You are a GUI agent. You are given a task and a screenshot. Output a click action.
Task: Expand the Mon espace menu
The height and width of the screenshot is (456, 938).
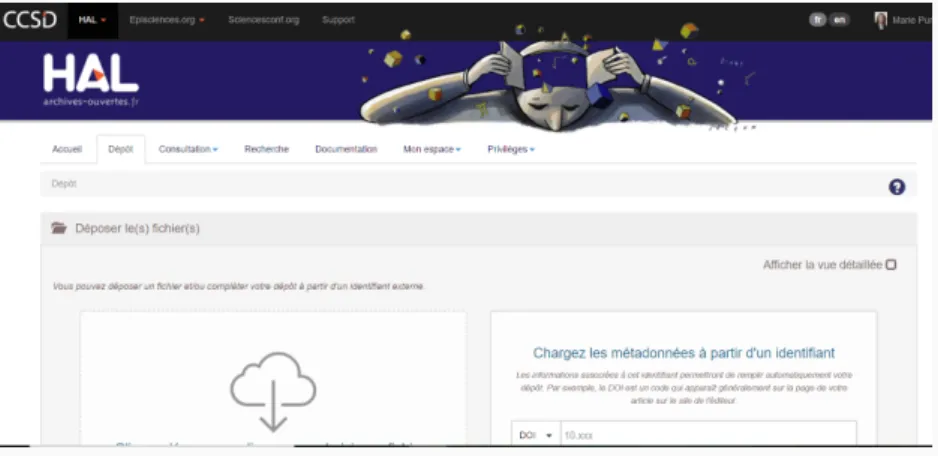[x=432, y=150]
